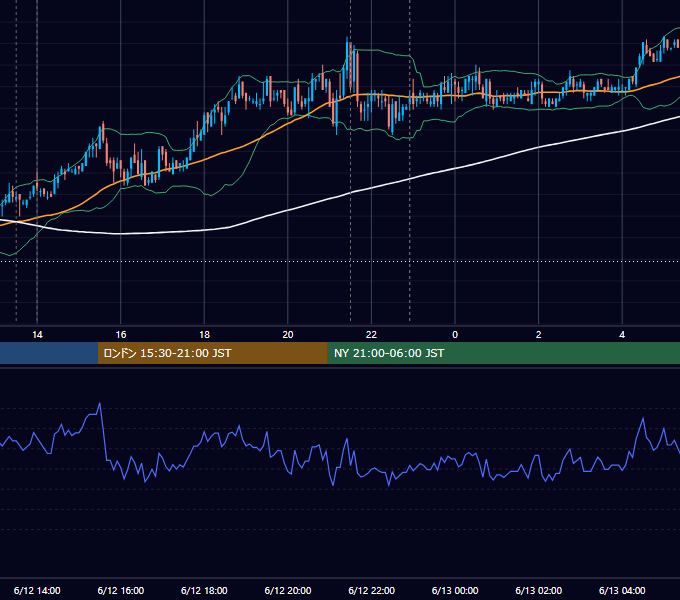This screenshot has width=680, height=600.
Task: Click hour label 16 on price chart axis
Action: (121, 335)
